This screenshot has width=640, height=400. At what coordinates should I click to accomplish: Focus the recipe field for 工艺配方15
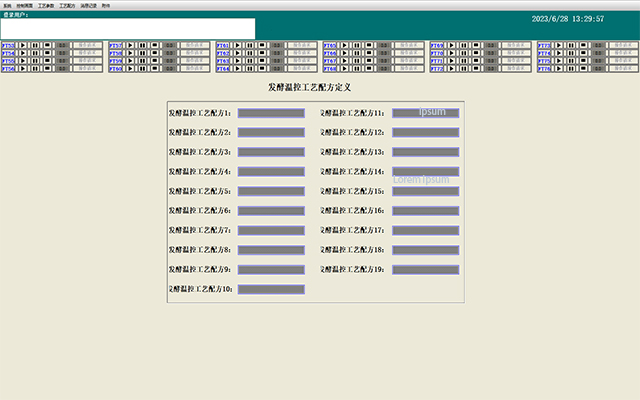click(x=425, y=191)
